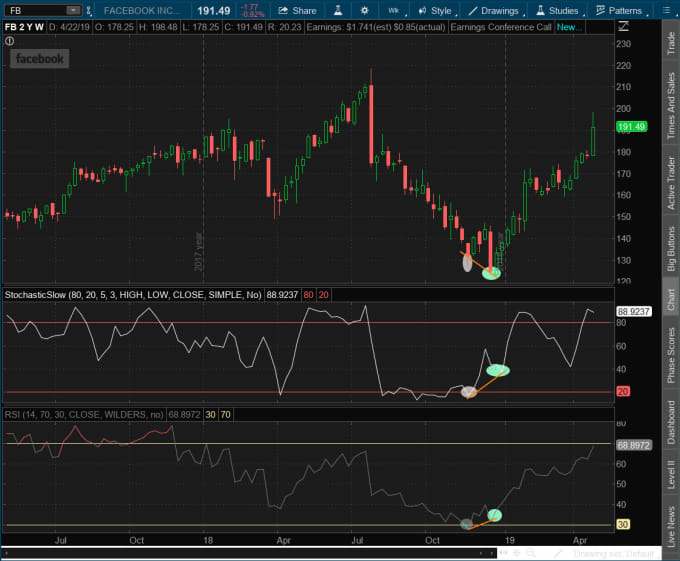
Task: Click the red 20 bubble on stochastic axis
Action: 623,391
